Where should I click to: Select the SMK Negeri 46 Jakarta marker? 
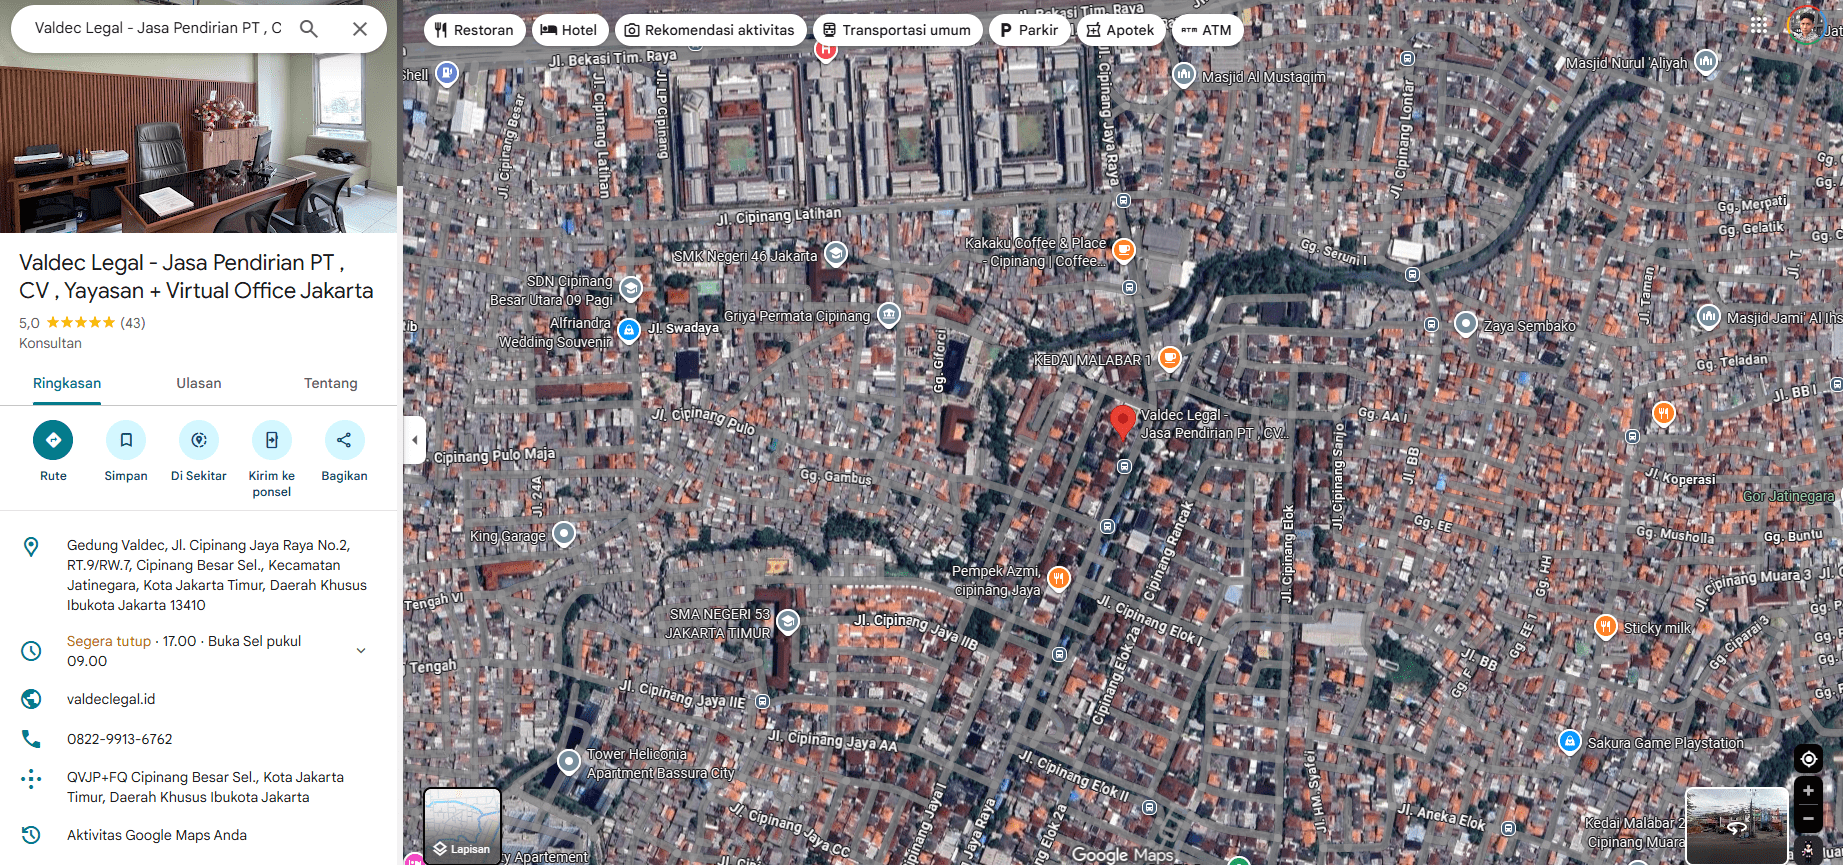click(x=836, y=254)
